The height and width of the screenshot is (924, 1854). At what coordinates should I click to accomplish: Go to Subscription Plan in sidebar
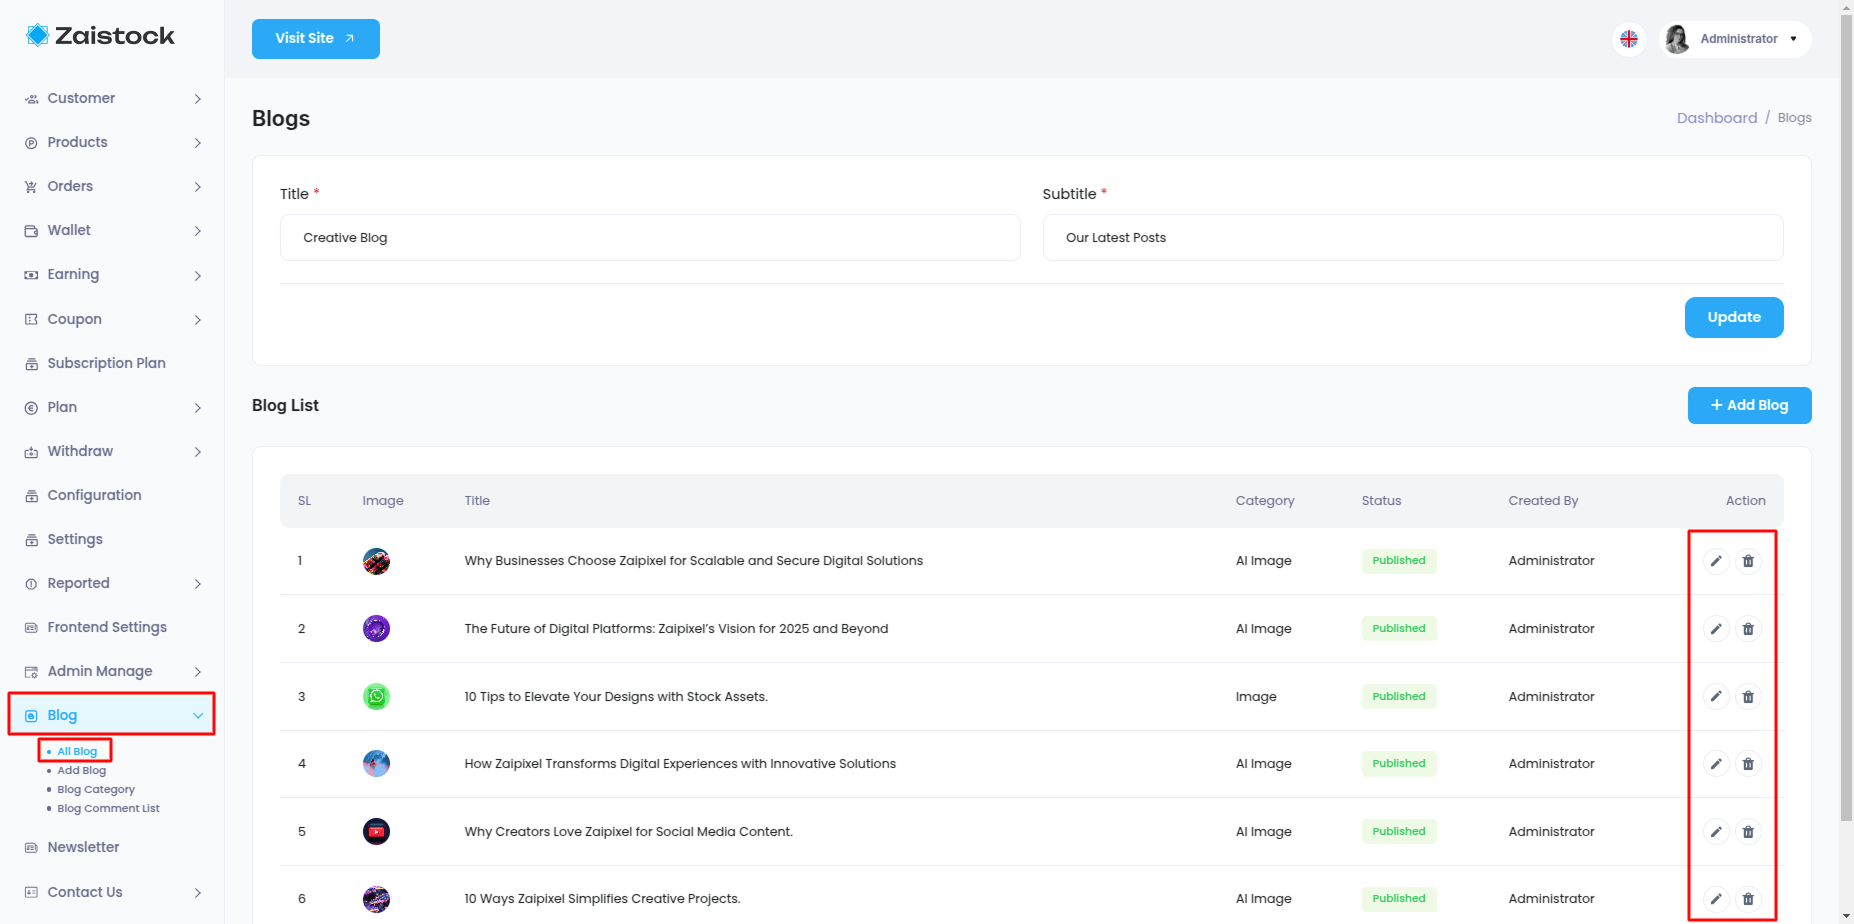click(x=106, y=363)
